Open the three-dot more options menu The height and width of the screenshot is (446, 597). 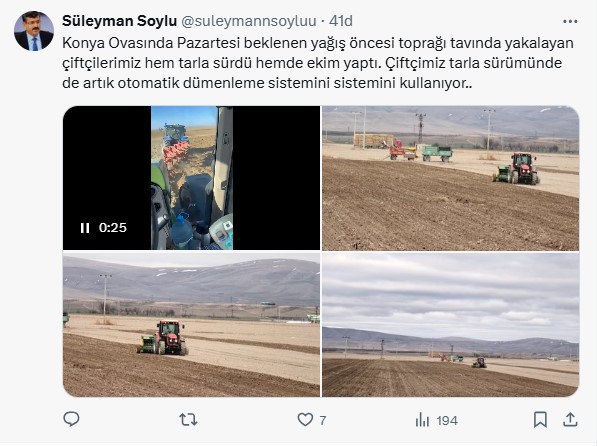point(570,21)
